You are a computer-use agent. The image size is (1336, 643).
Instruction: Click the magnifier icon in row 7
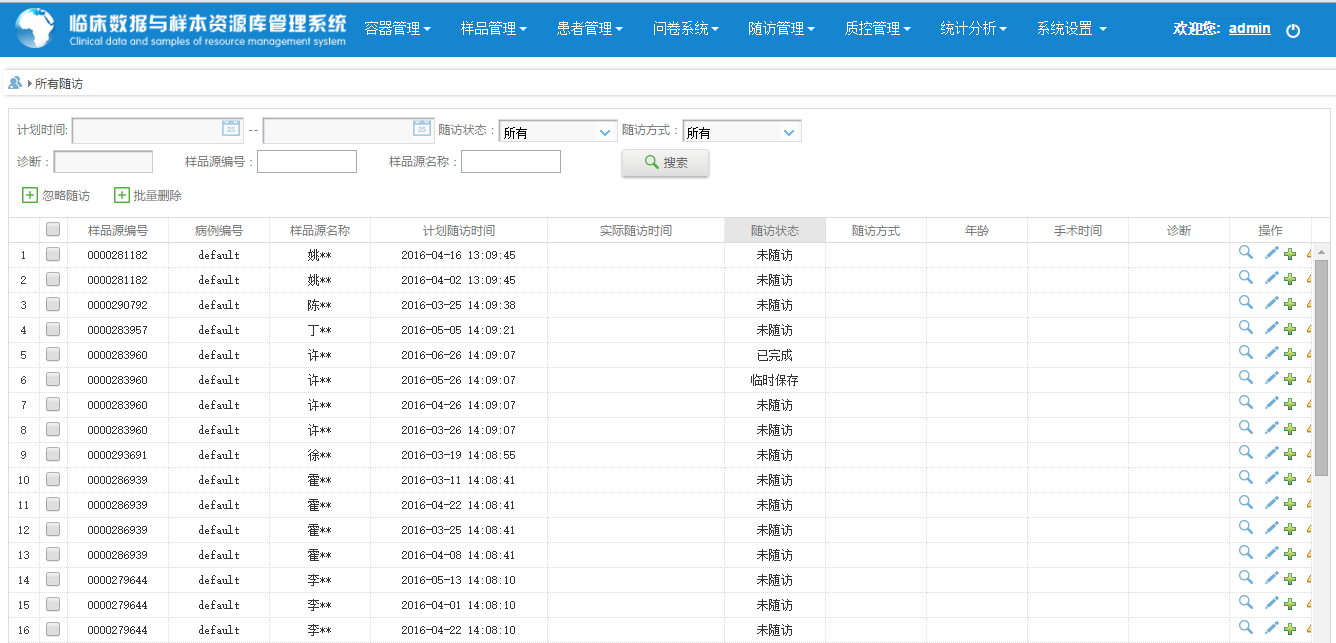1246,402
